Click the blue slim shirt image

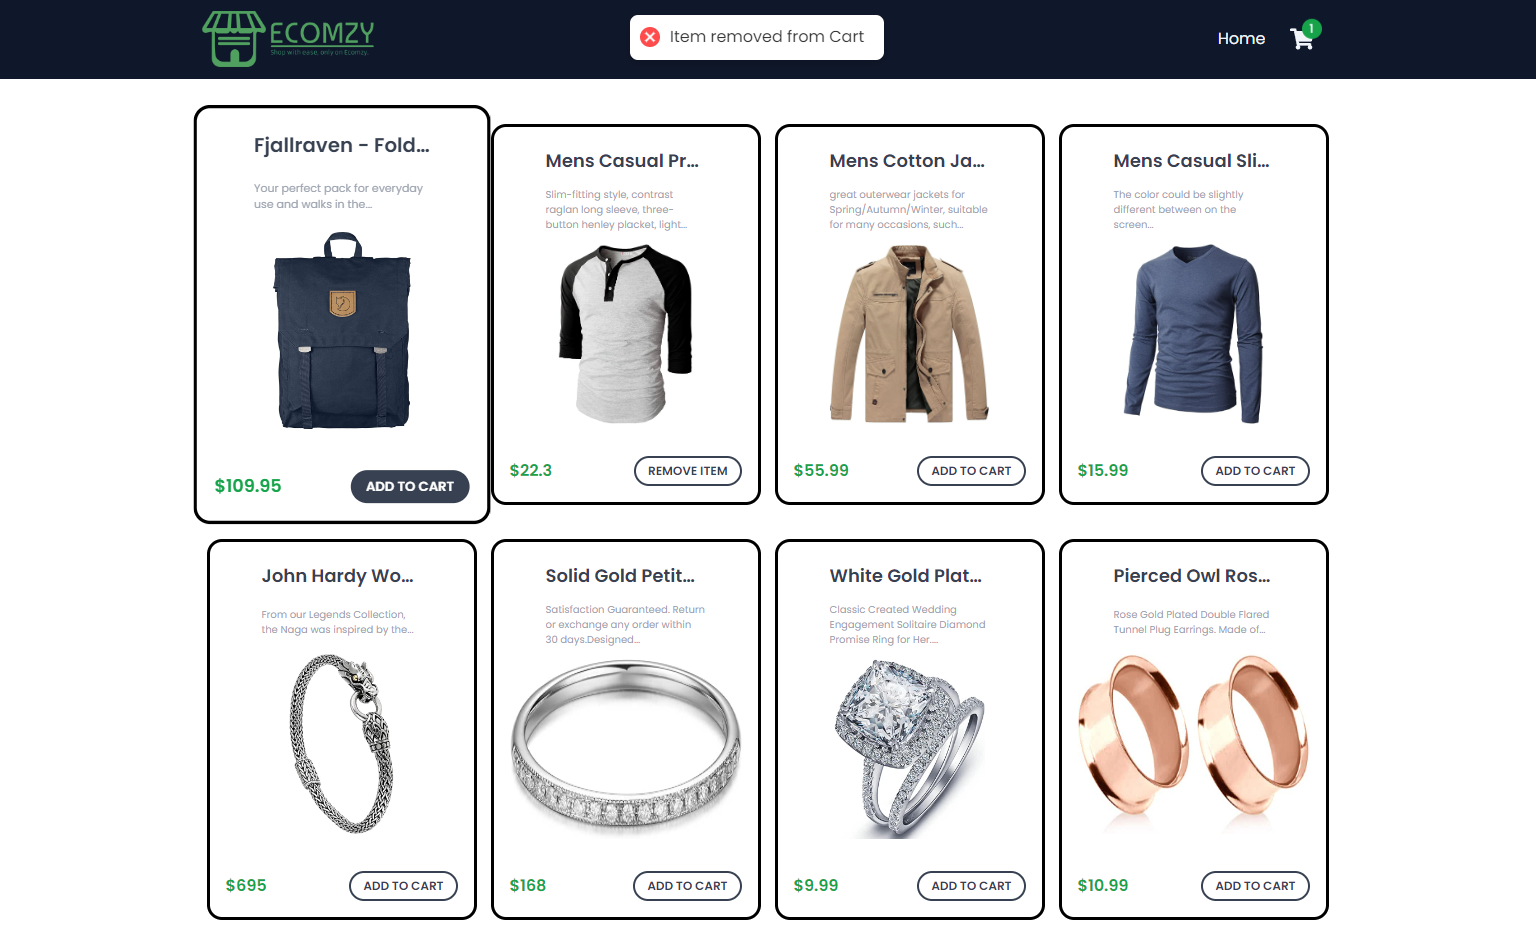tap(1194, 334)
